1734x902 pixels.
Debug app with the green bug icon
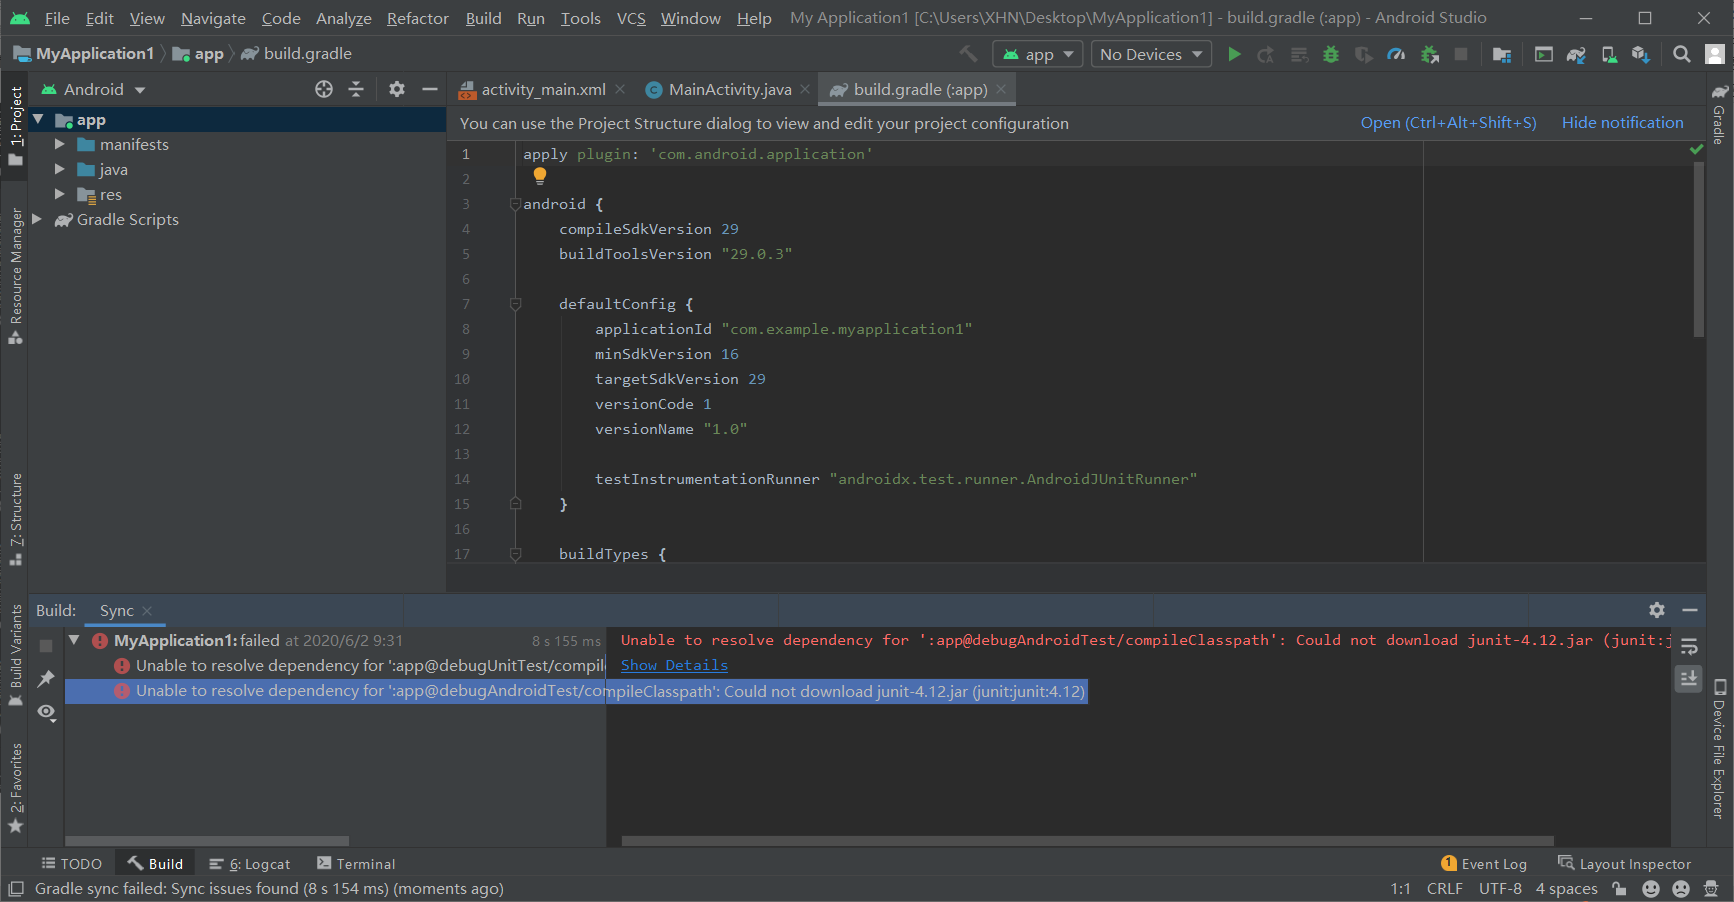(1331, 54)
